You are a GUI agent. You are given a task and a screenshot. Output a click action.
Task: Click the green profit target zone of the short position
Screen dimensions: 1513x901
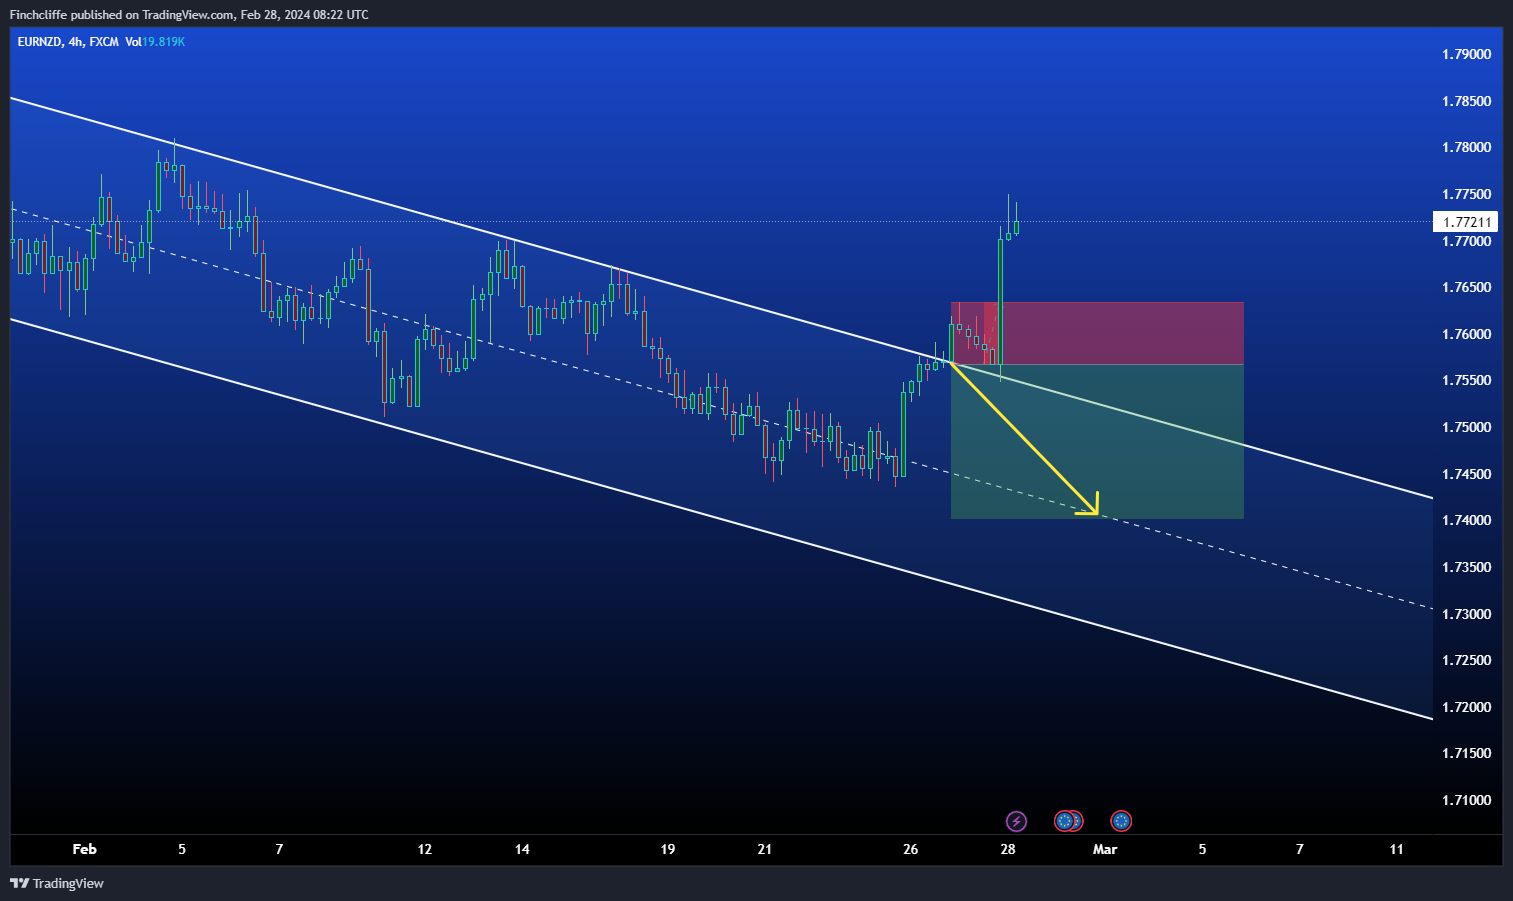coord(1097,441)
